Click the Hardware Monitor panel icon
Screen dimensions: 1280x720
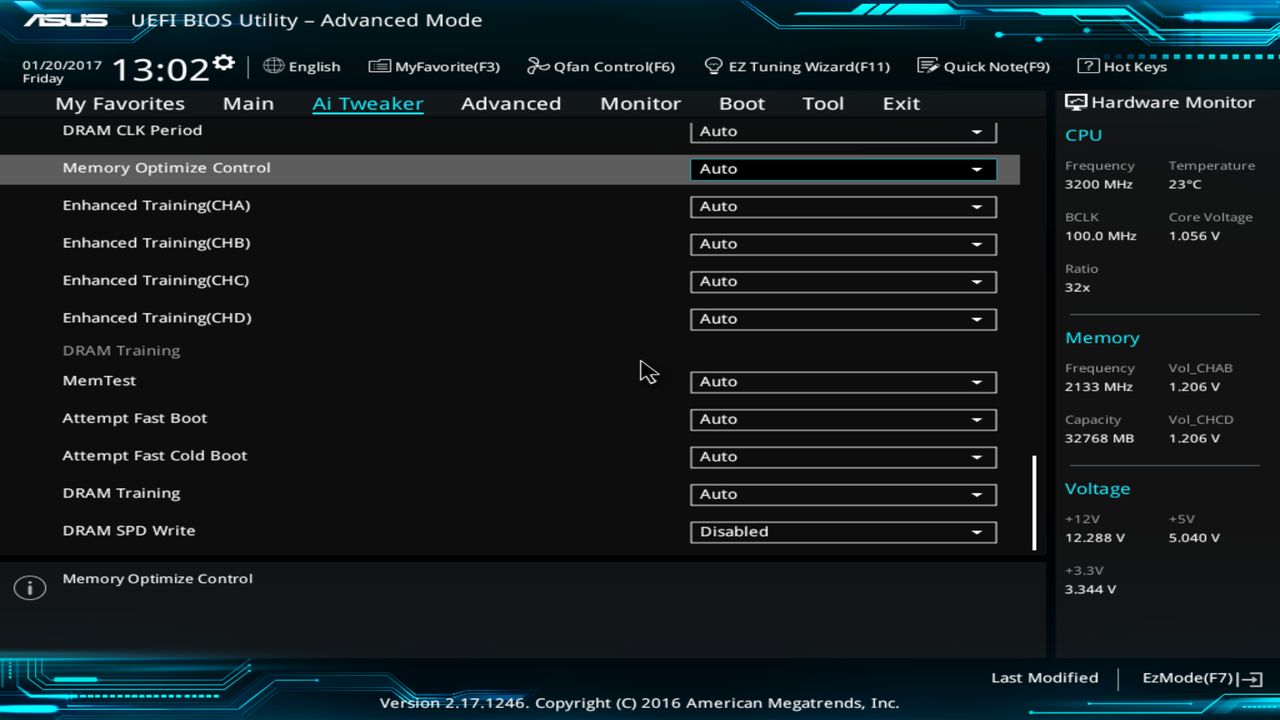coord(1075,101)
